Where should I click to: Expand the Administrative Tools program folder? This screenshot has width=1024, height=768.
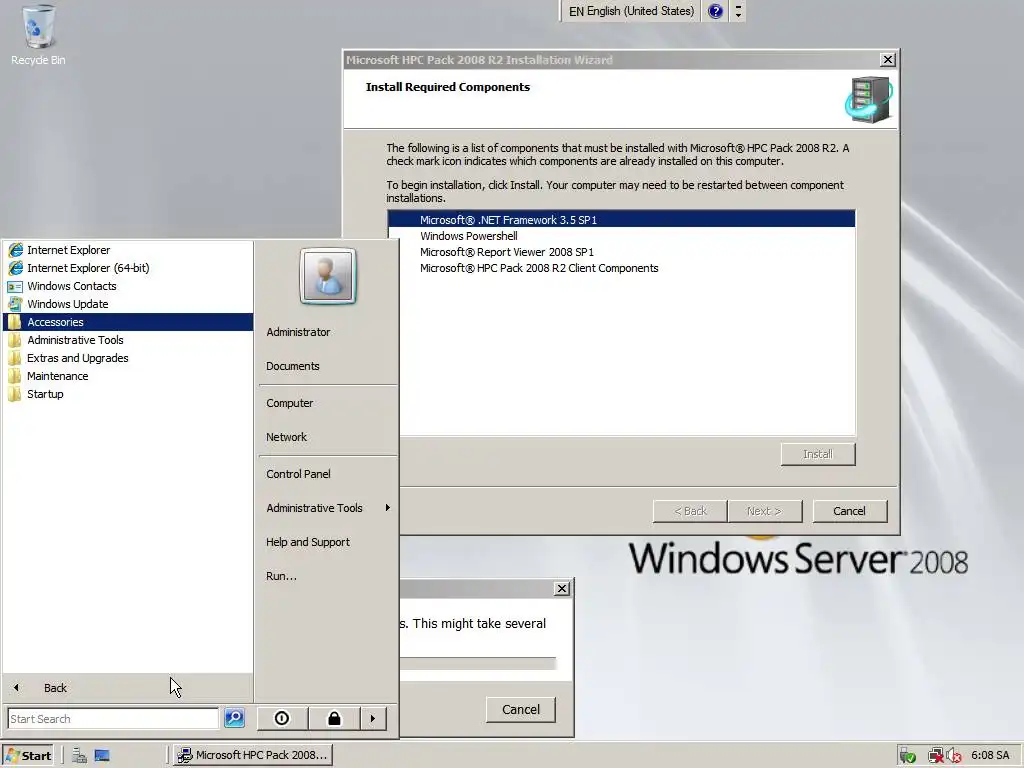[128, 340]
